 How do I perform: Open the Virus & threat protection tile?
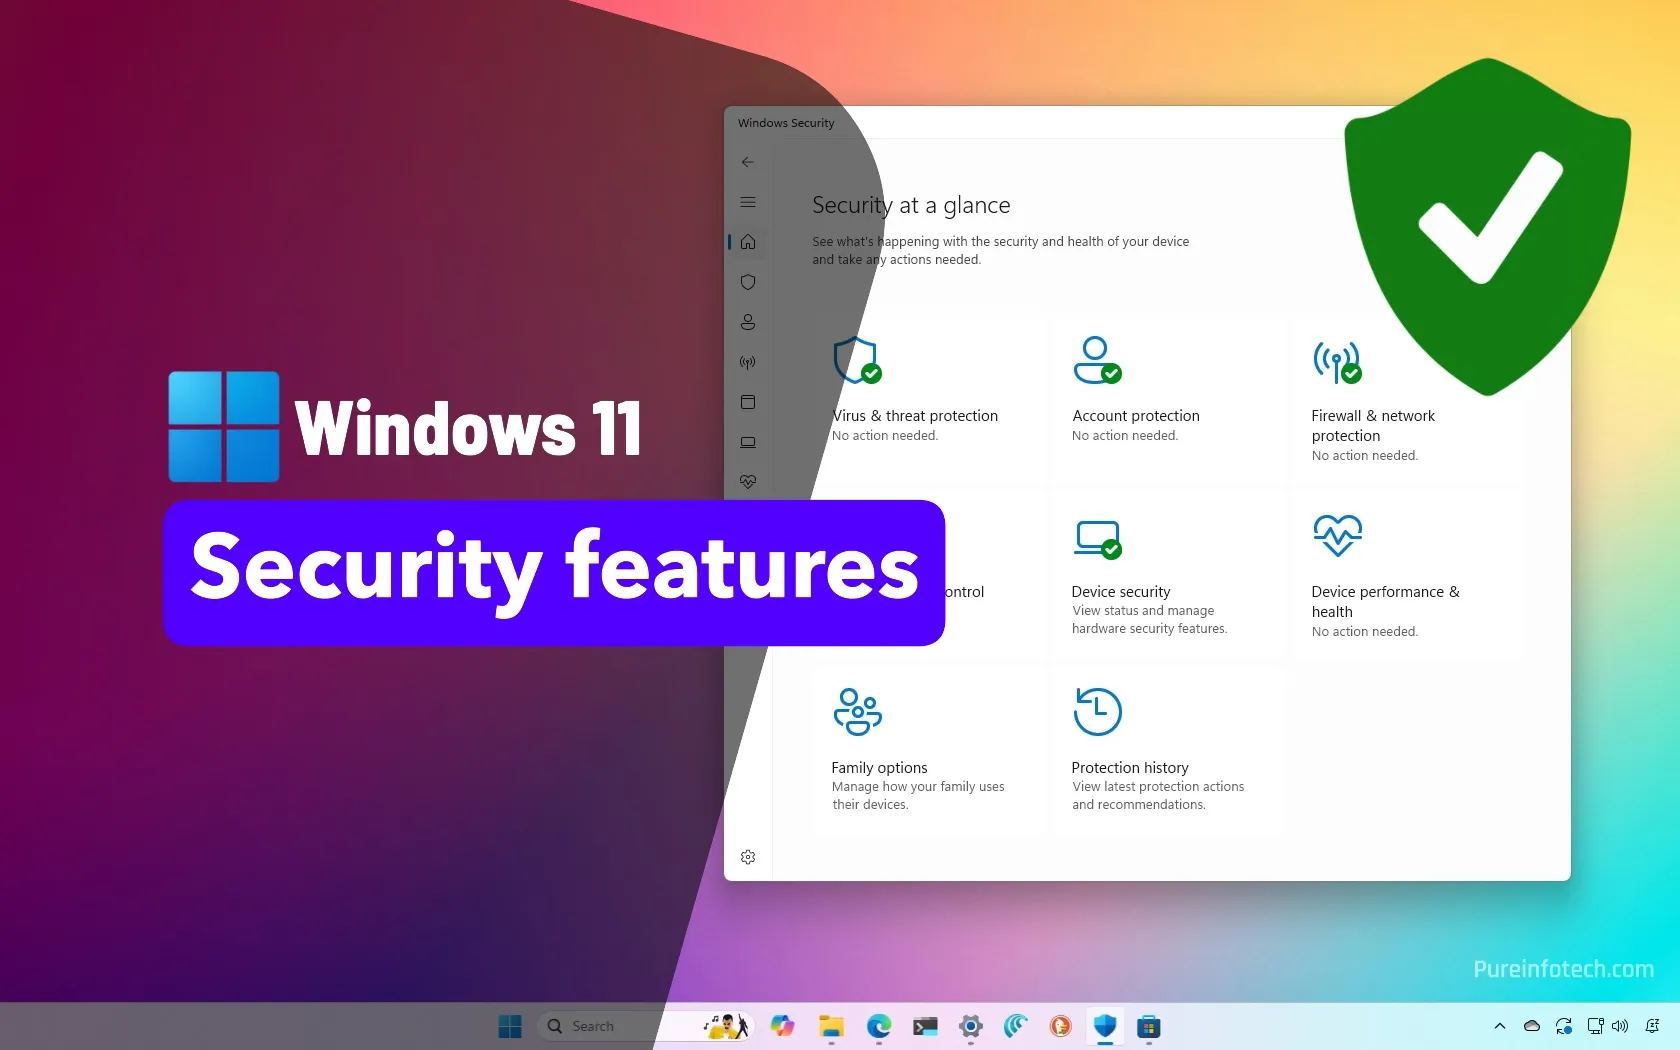tap(914, 416)
